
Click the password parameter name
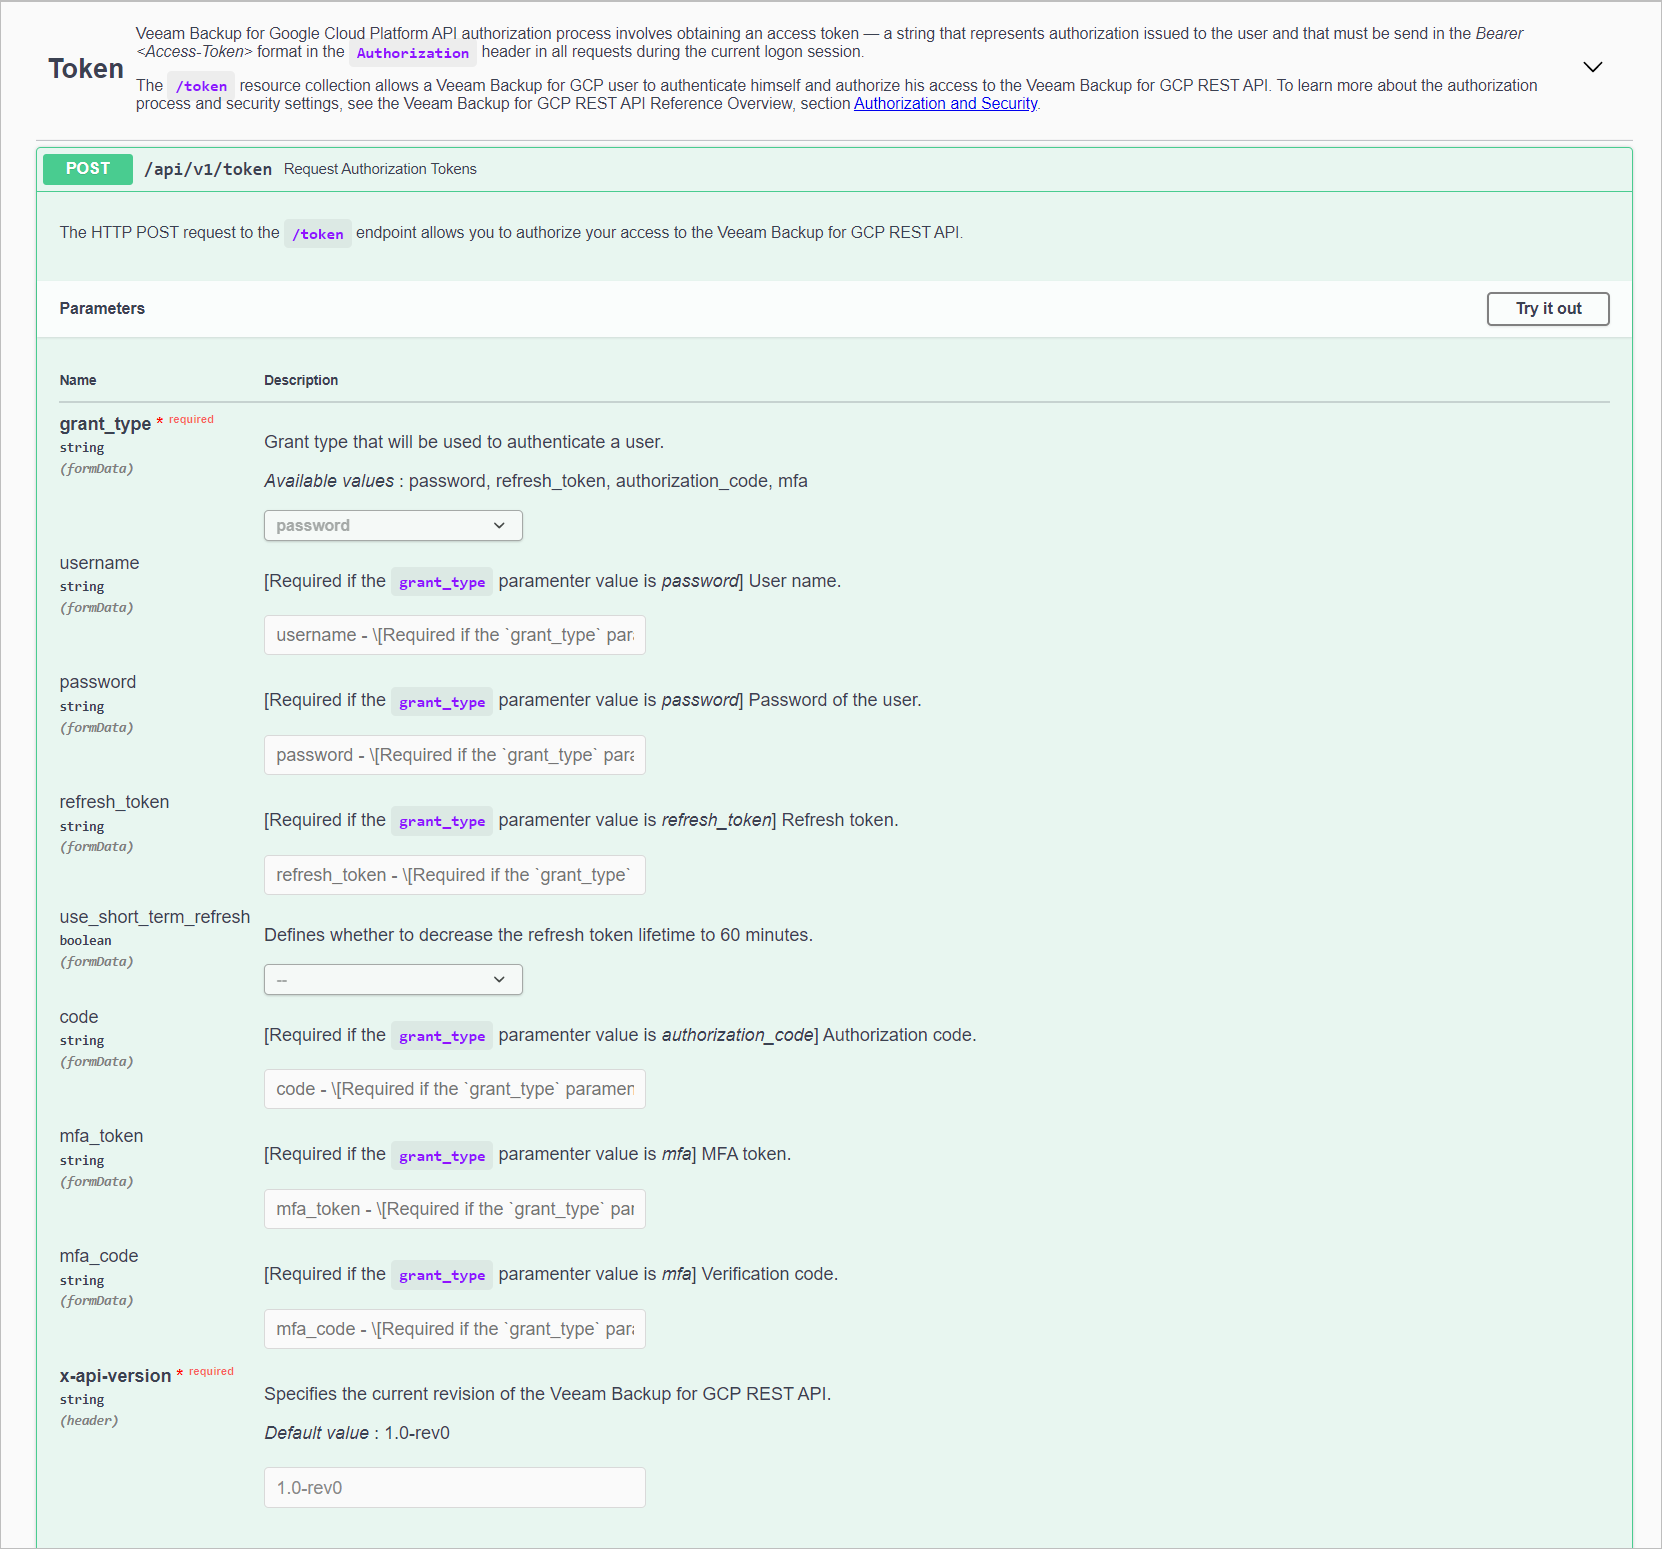(x=98, y=682)
